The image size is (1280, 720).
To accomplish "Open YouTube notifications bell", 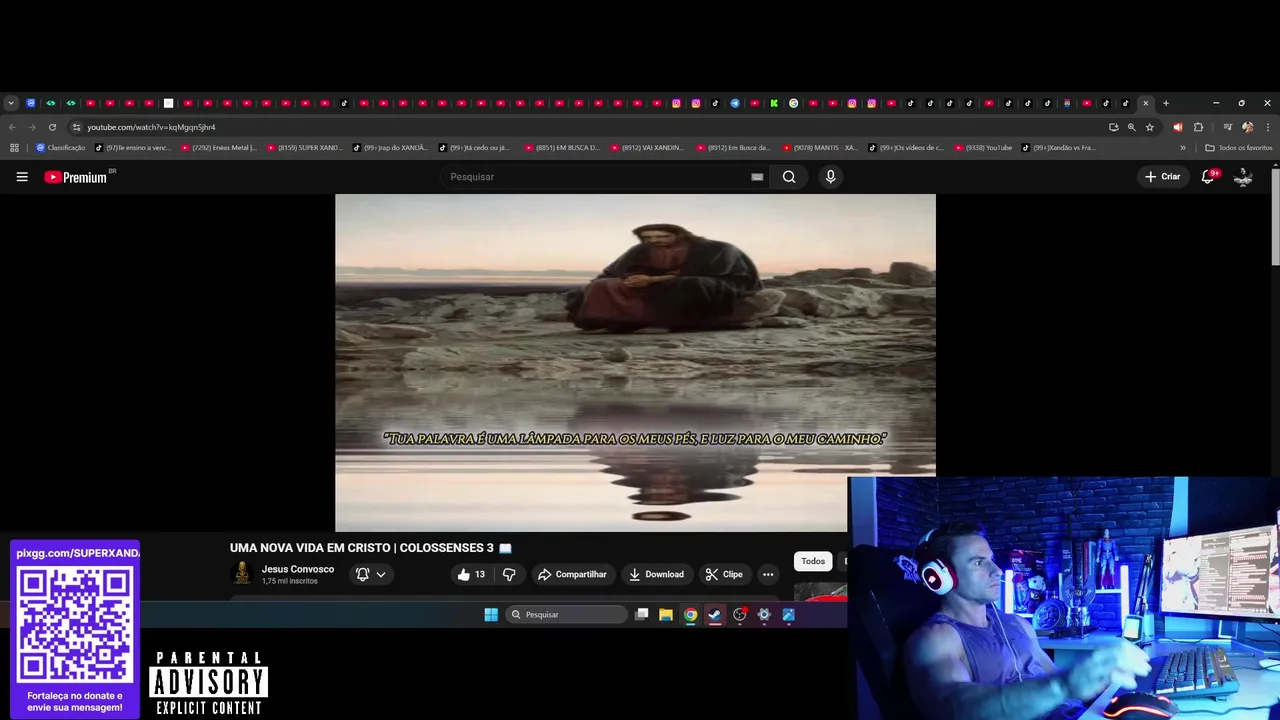I will tap(1208, 177).
